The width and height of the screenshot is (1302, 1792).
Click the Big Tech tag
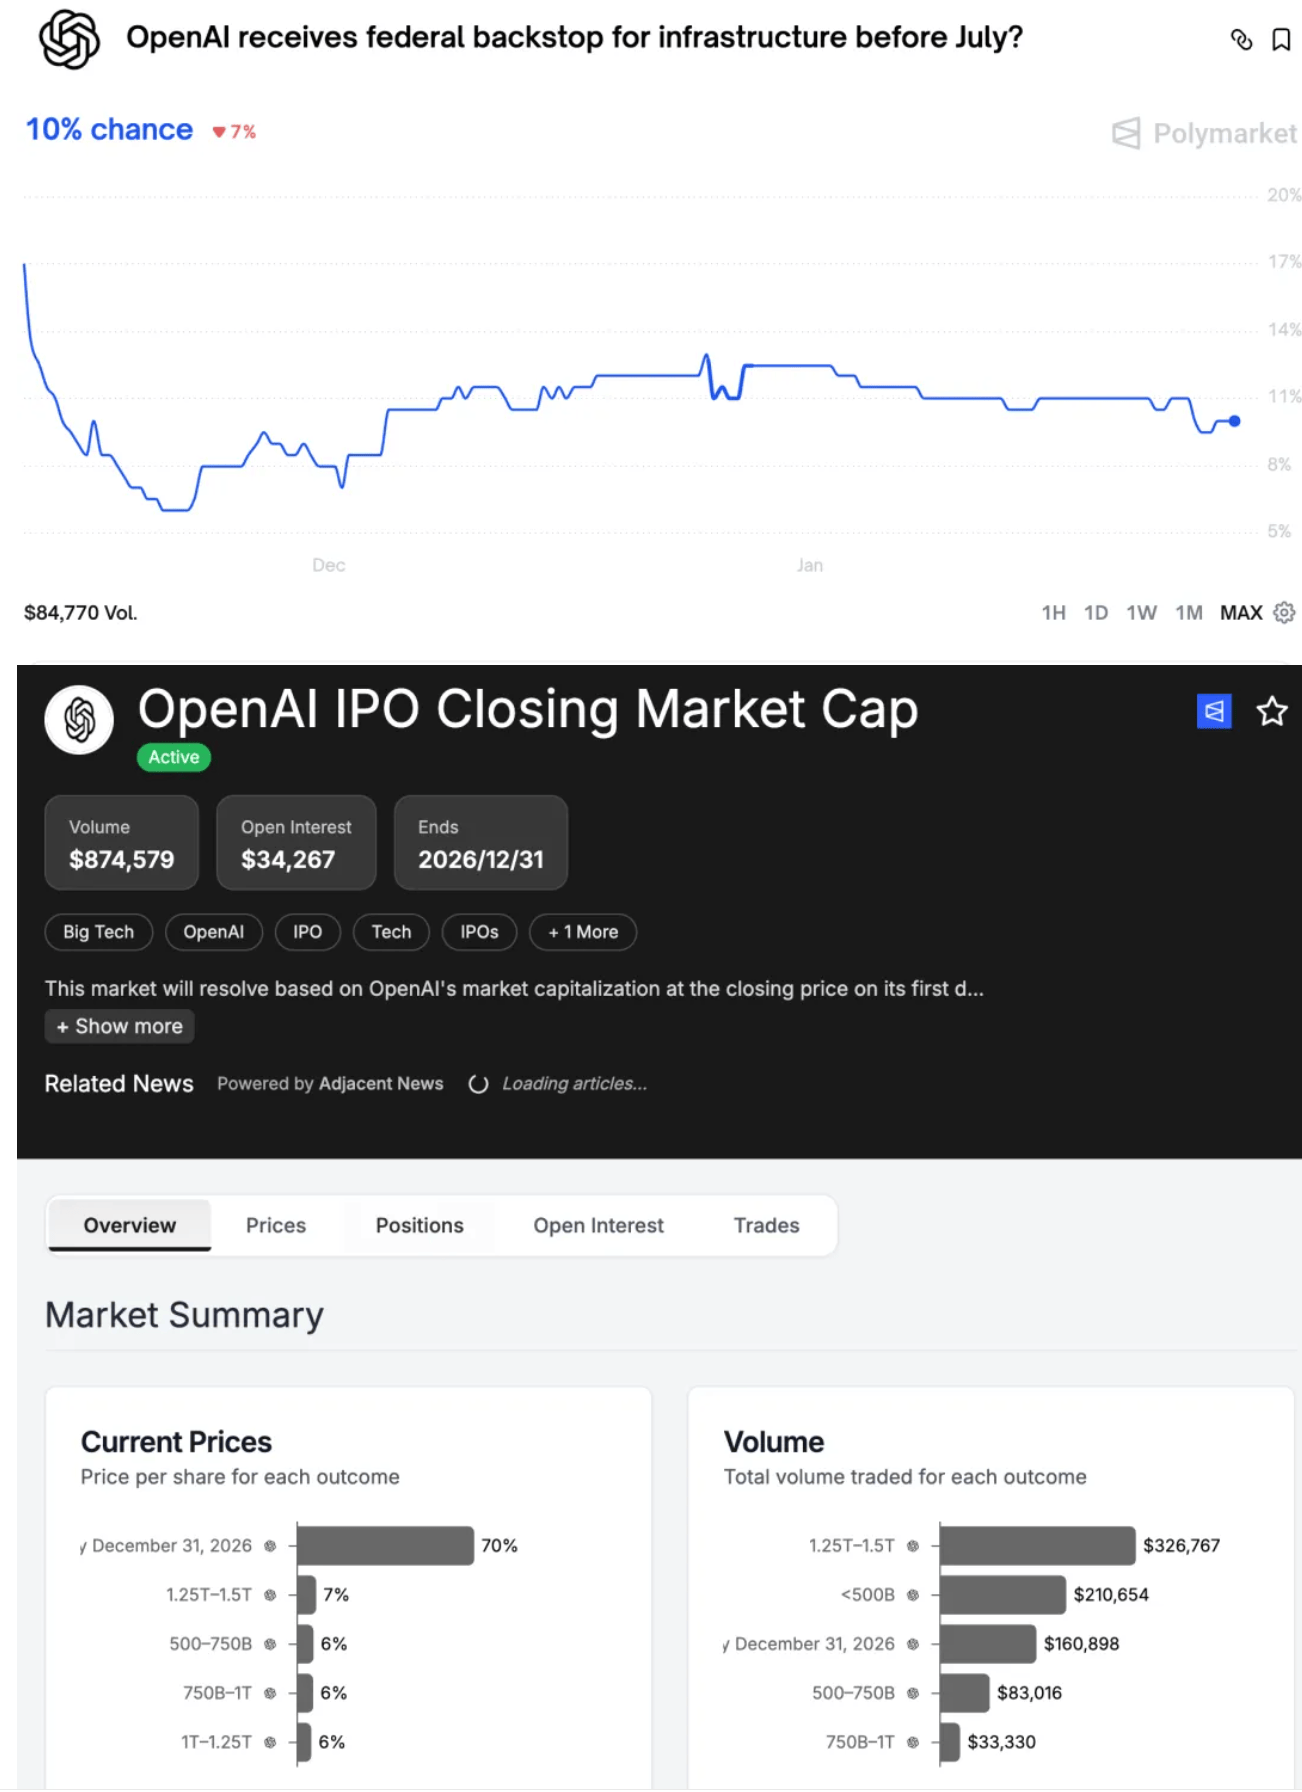98,932
